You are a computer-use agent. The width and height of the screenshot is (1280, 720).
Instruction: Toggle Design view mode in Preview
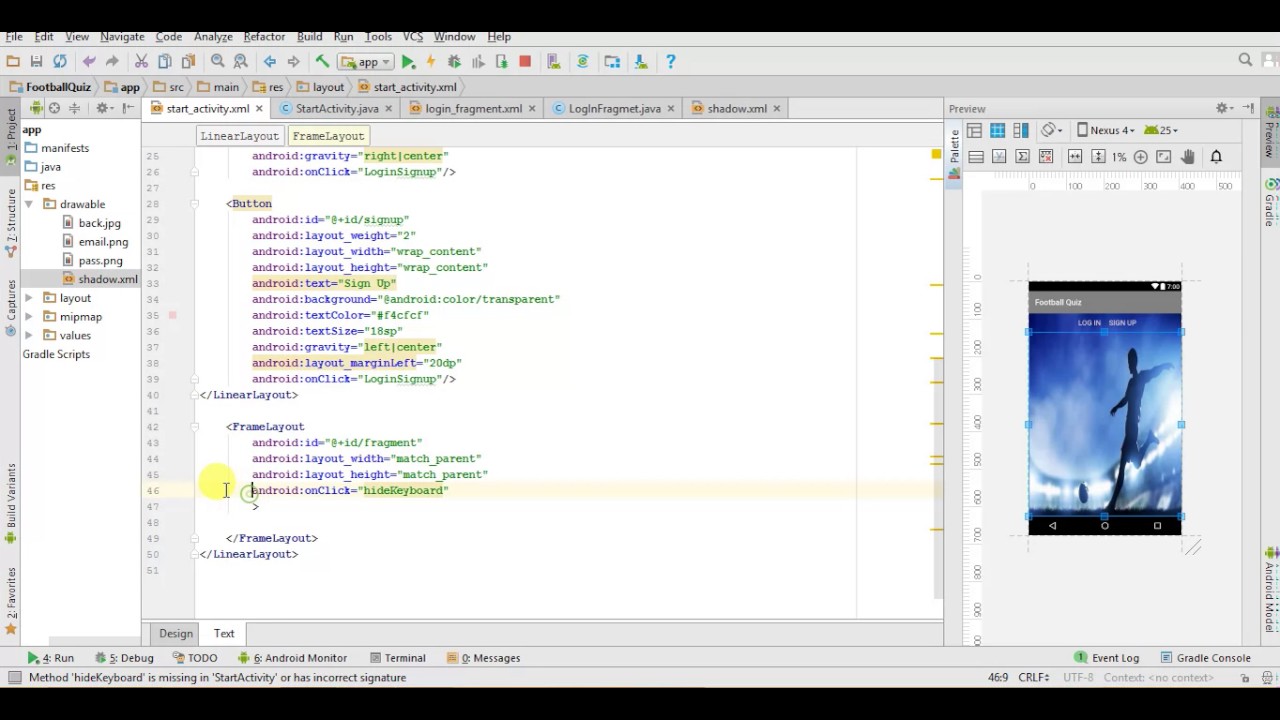tap(974, 131)
